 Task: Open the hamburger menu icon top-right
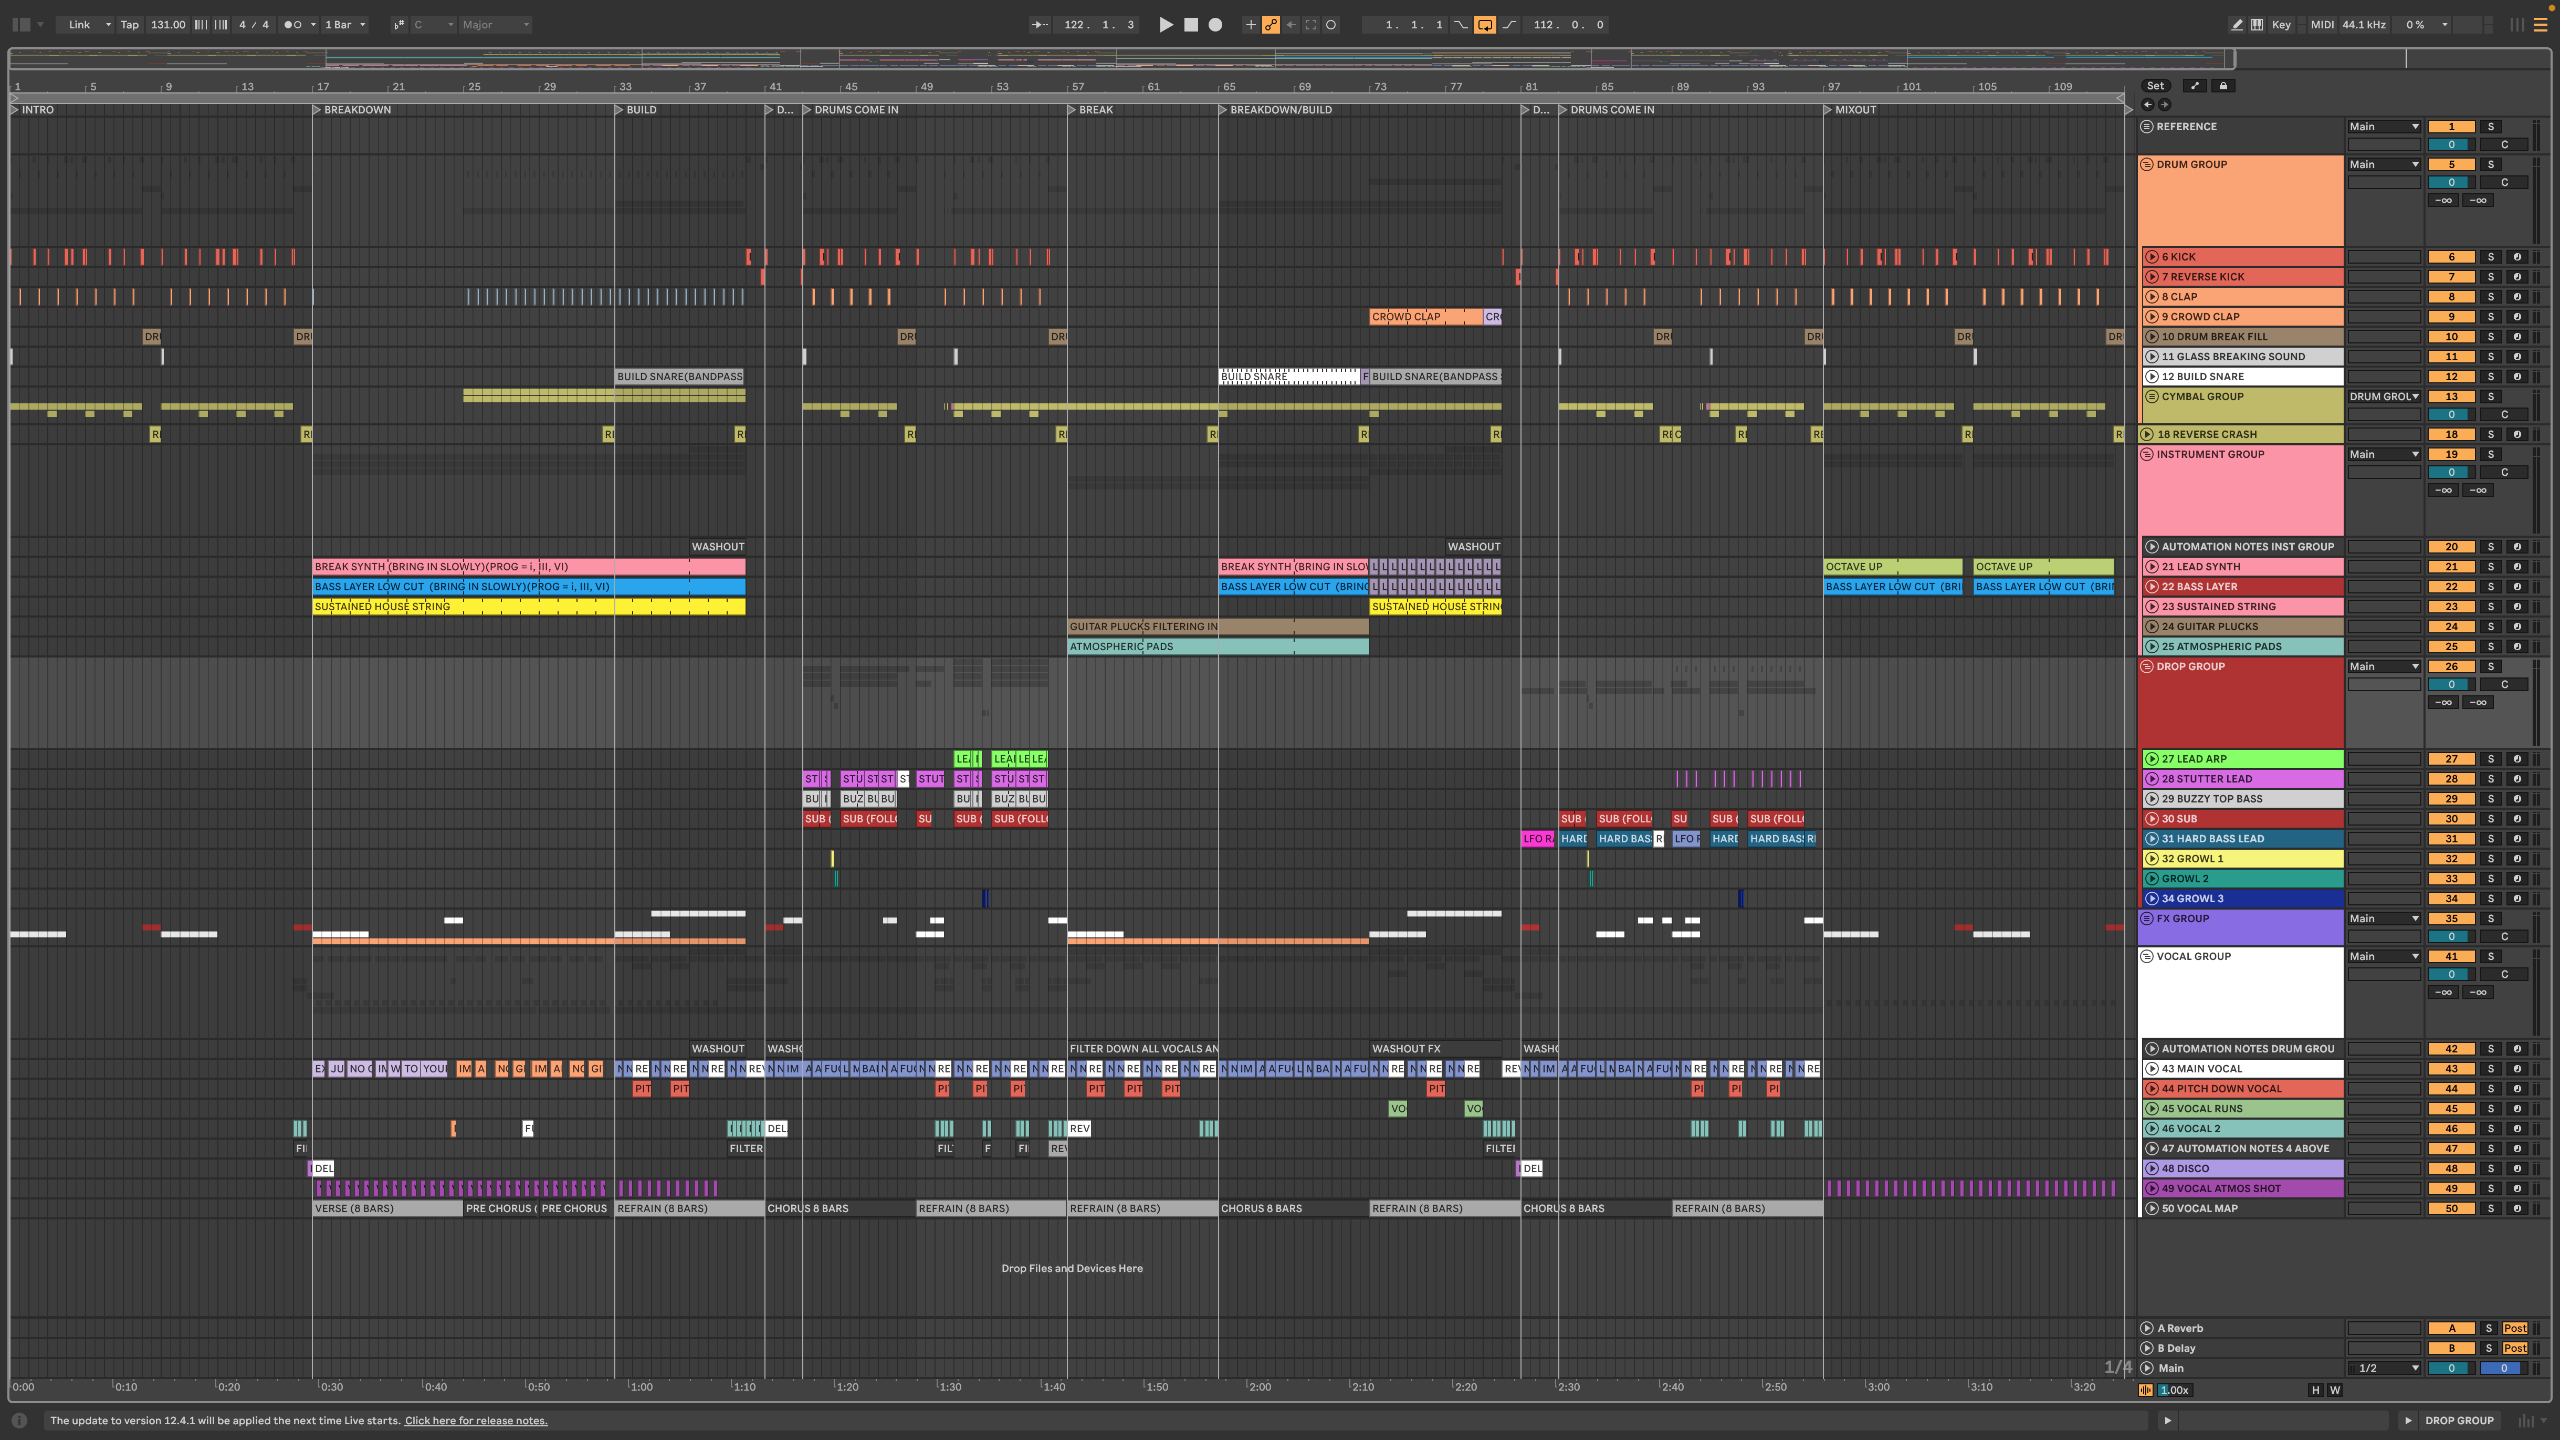point(2540,25)
